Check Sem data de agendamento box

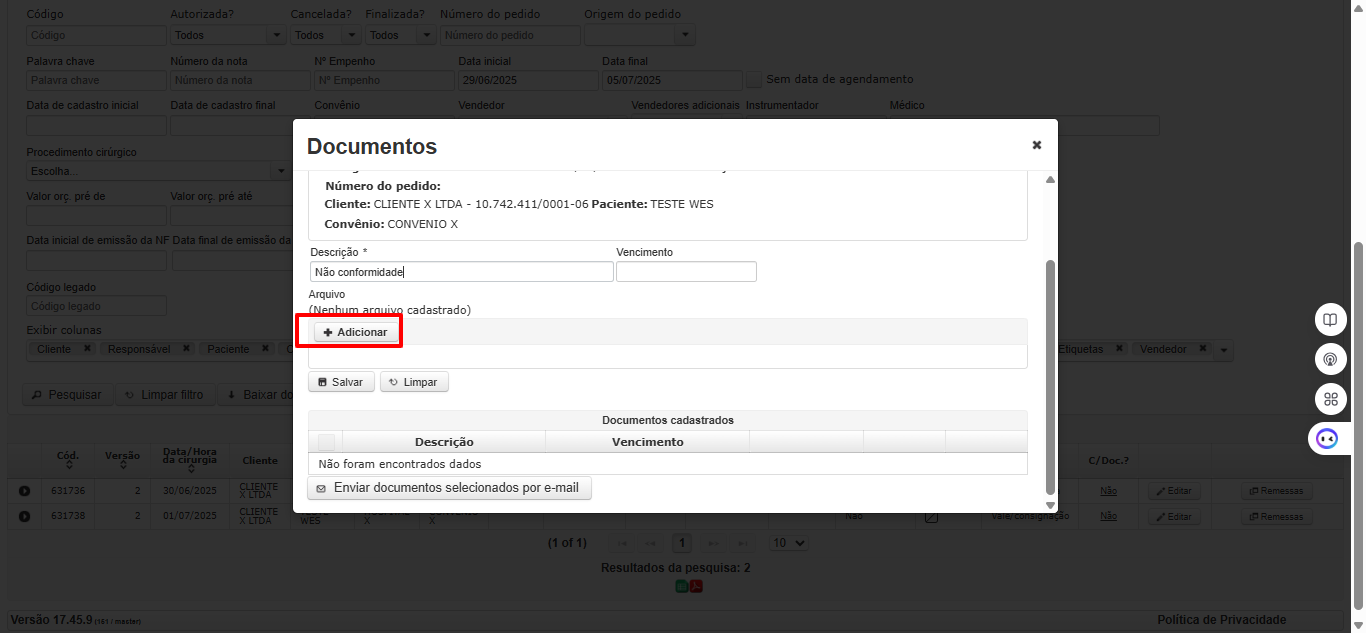click(x=755, y=80)
